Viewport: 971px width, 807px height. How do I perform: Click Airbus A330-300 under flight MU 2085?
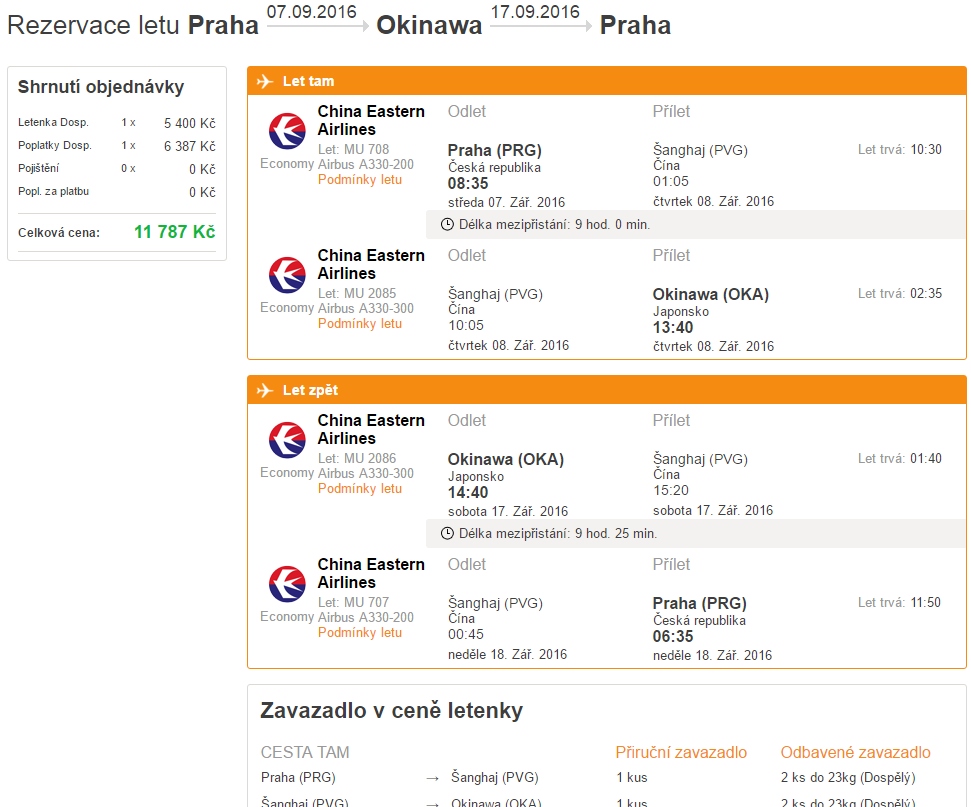(x=365, y=309)
